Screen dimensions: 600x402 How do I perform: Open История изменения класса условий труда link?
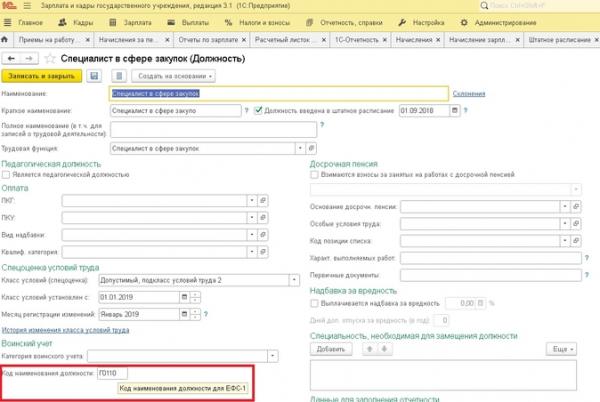point(65,330)
